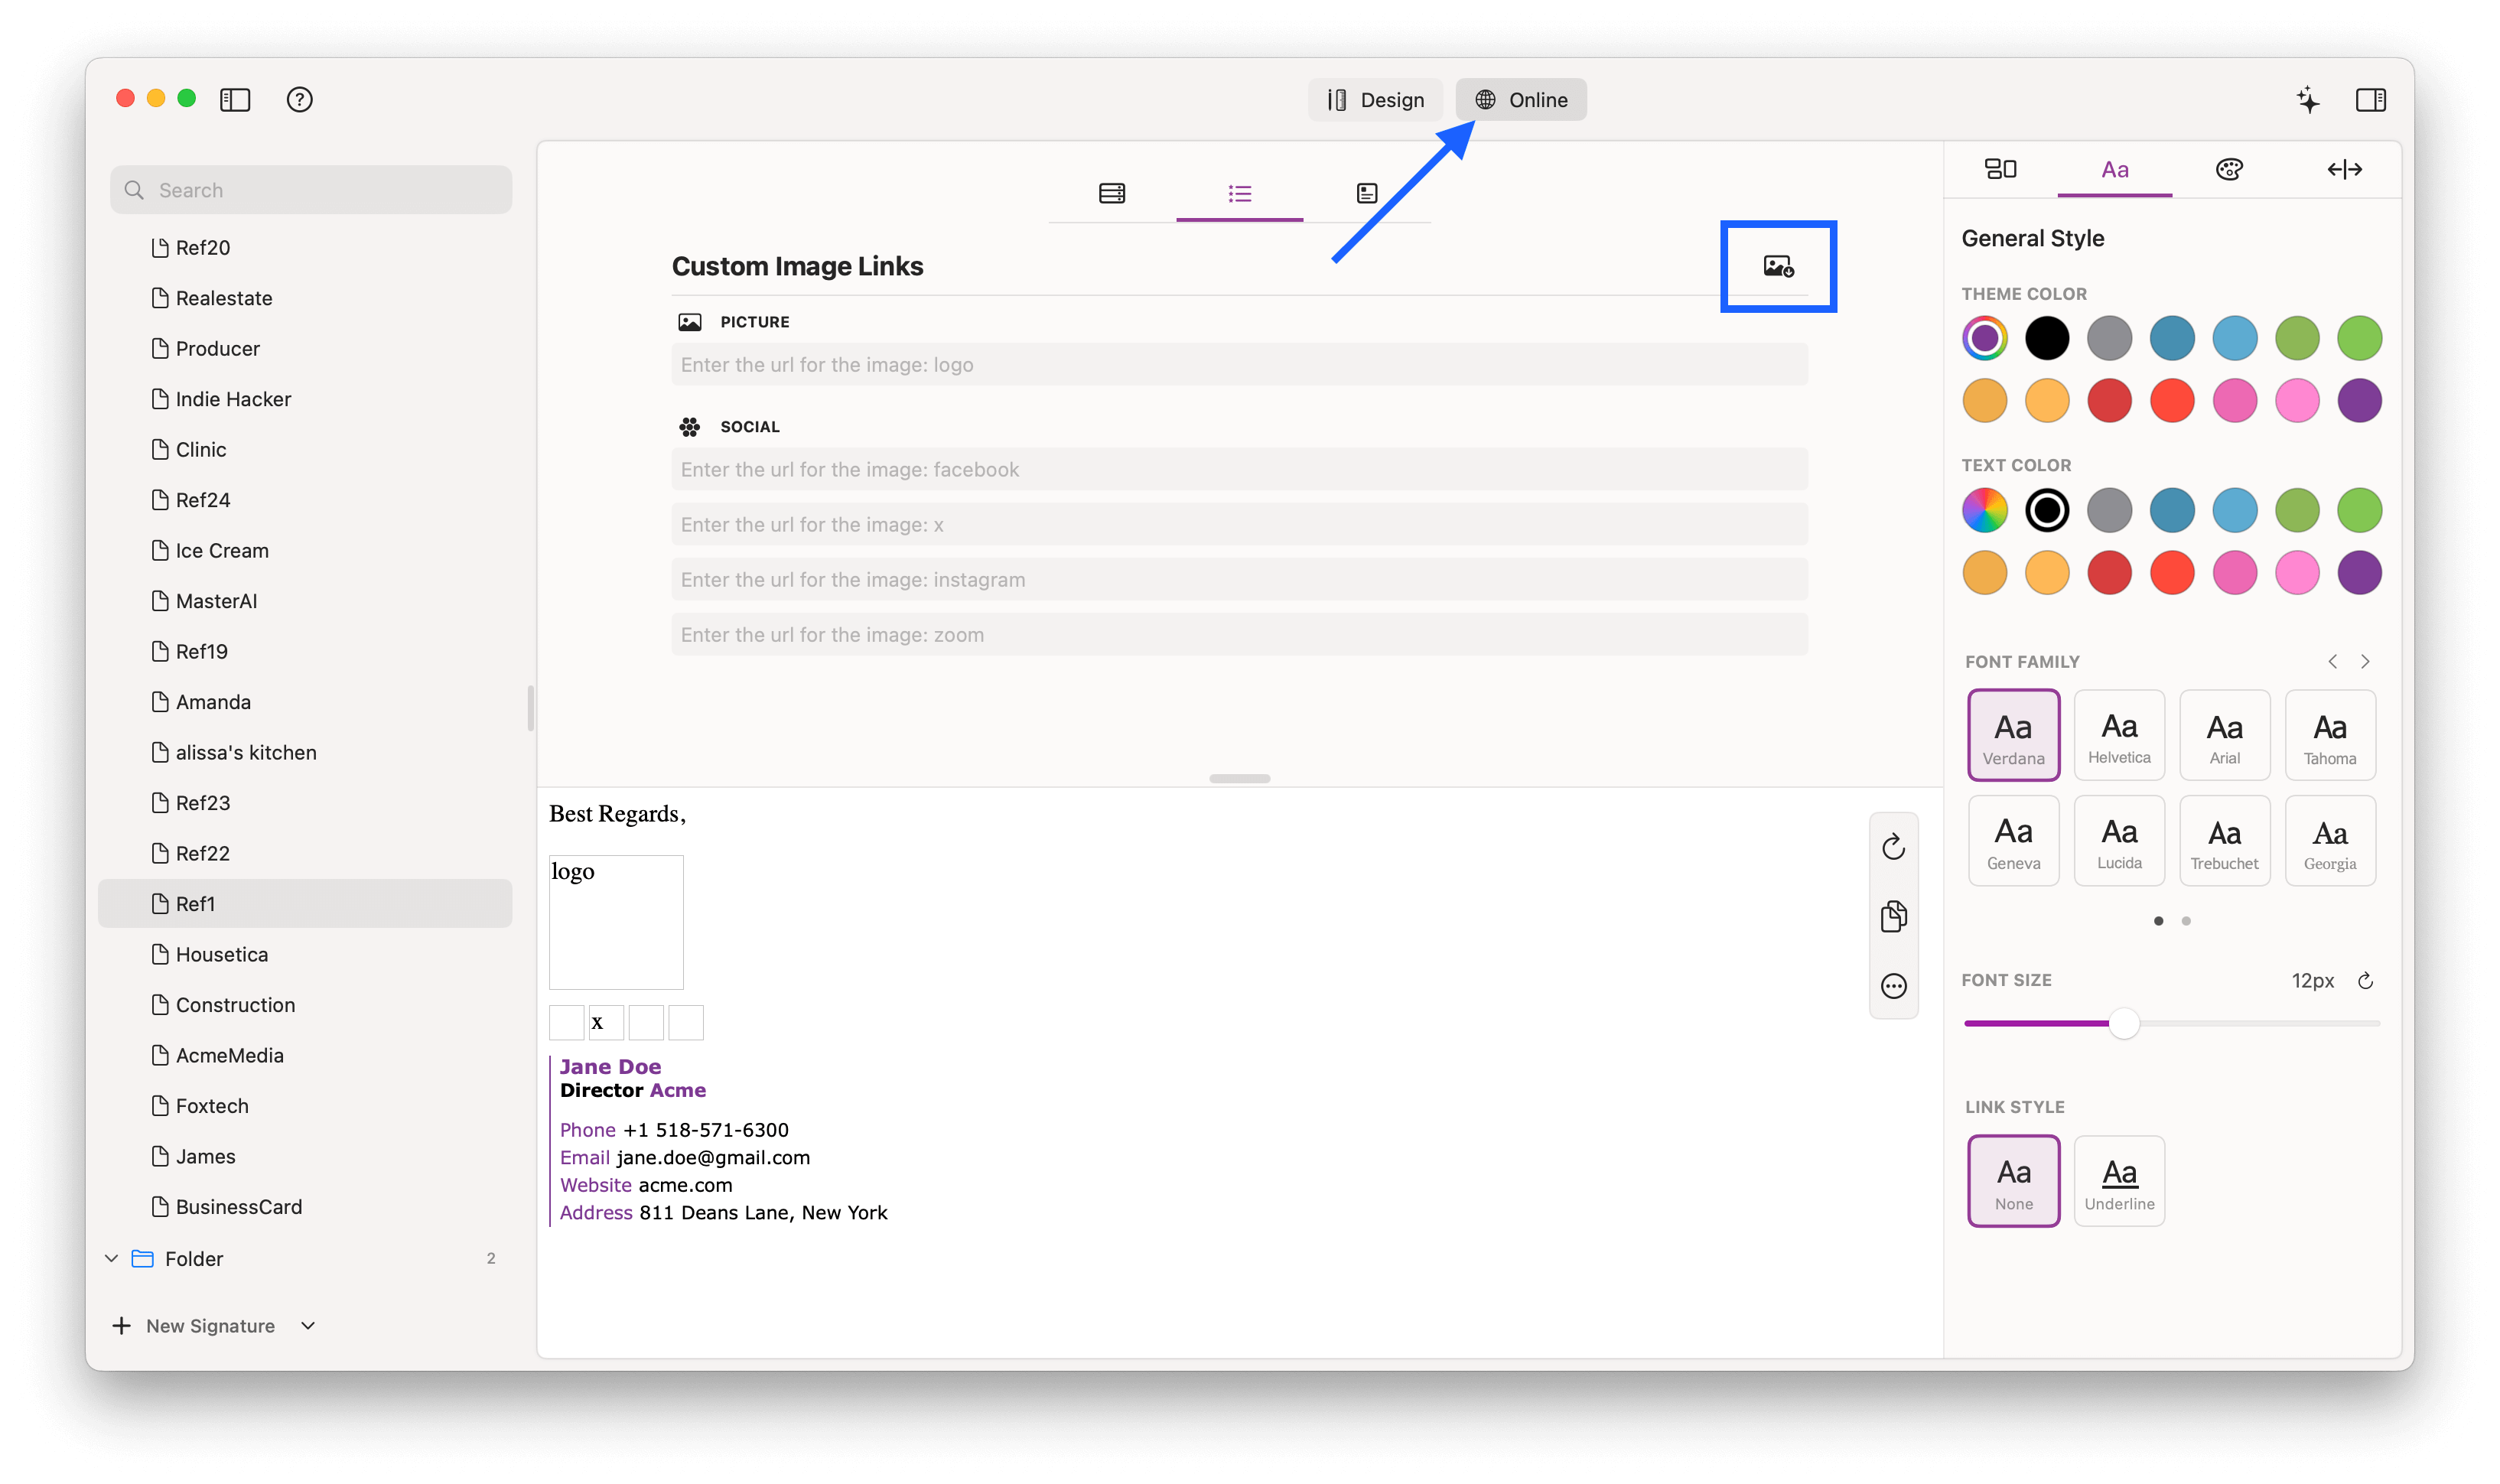Pick custom rainbow text color swatch
Viewport: 2500px width, 1484px height.
(1984, 510)
